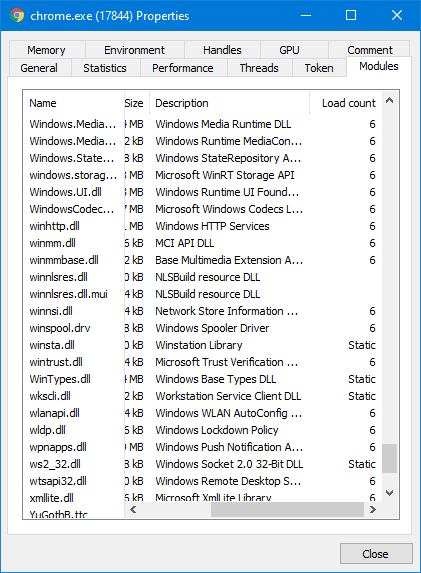Click the MCI API DLL description

[185, 243]
